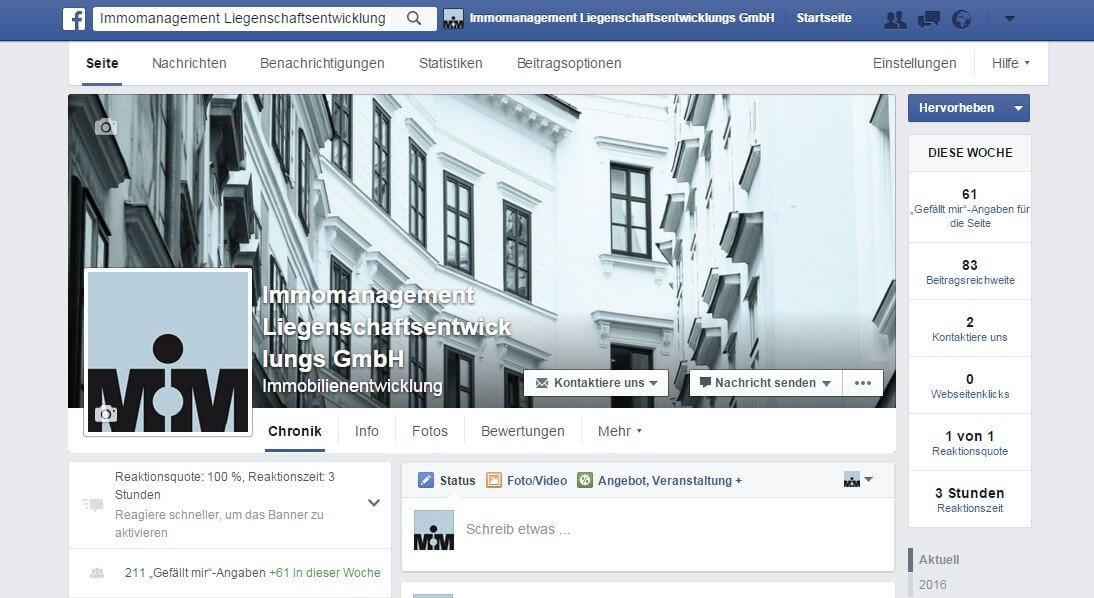
Task: Click the Facebook logo icon
Action: click(x=74, y=18)
